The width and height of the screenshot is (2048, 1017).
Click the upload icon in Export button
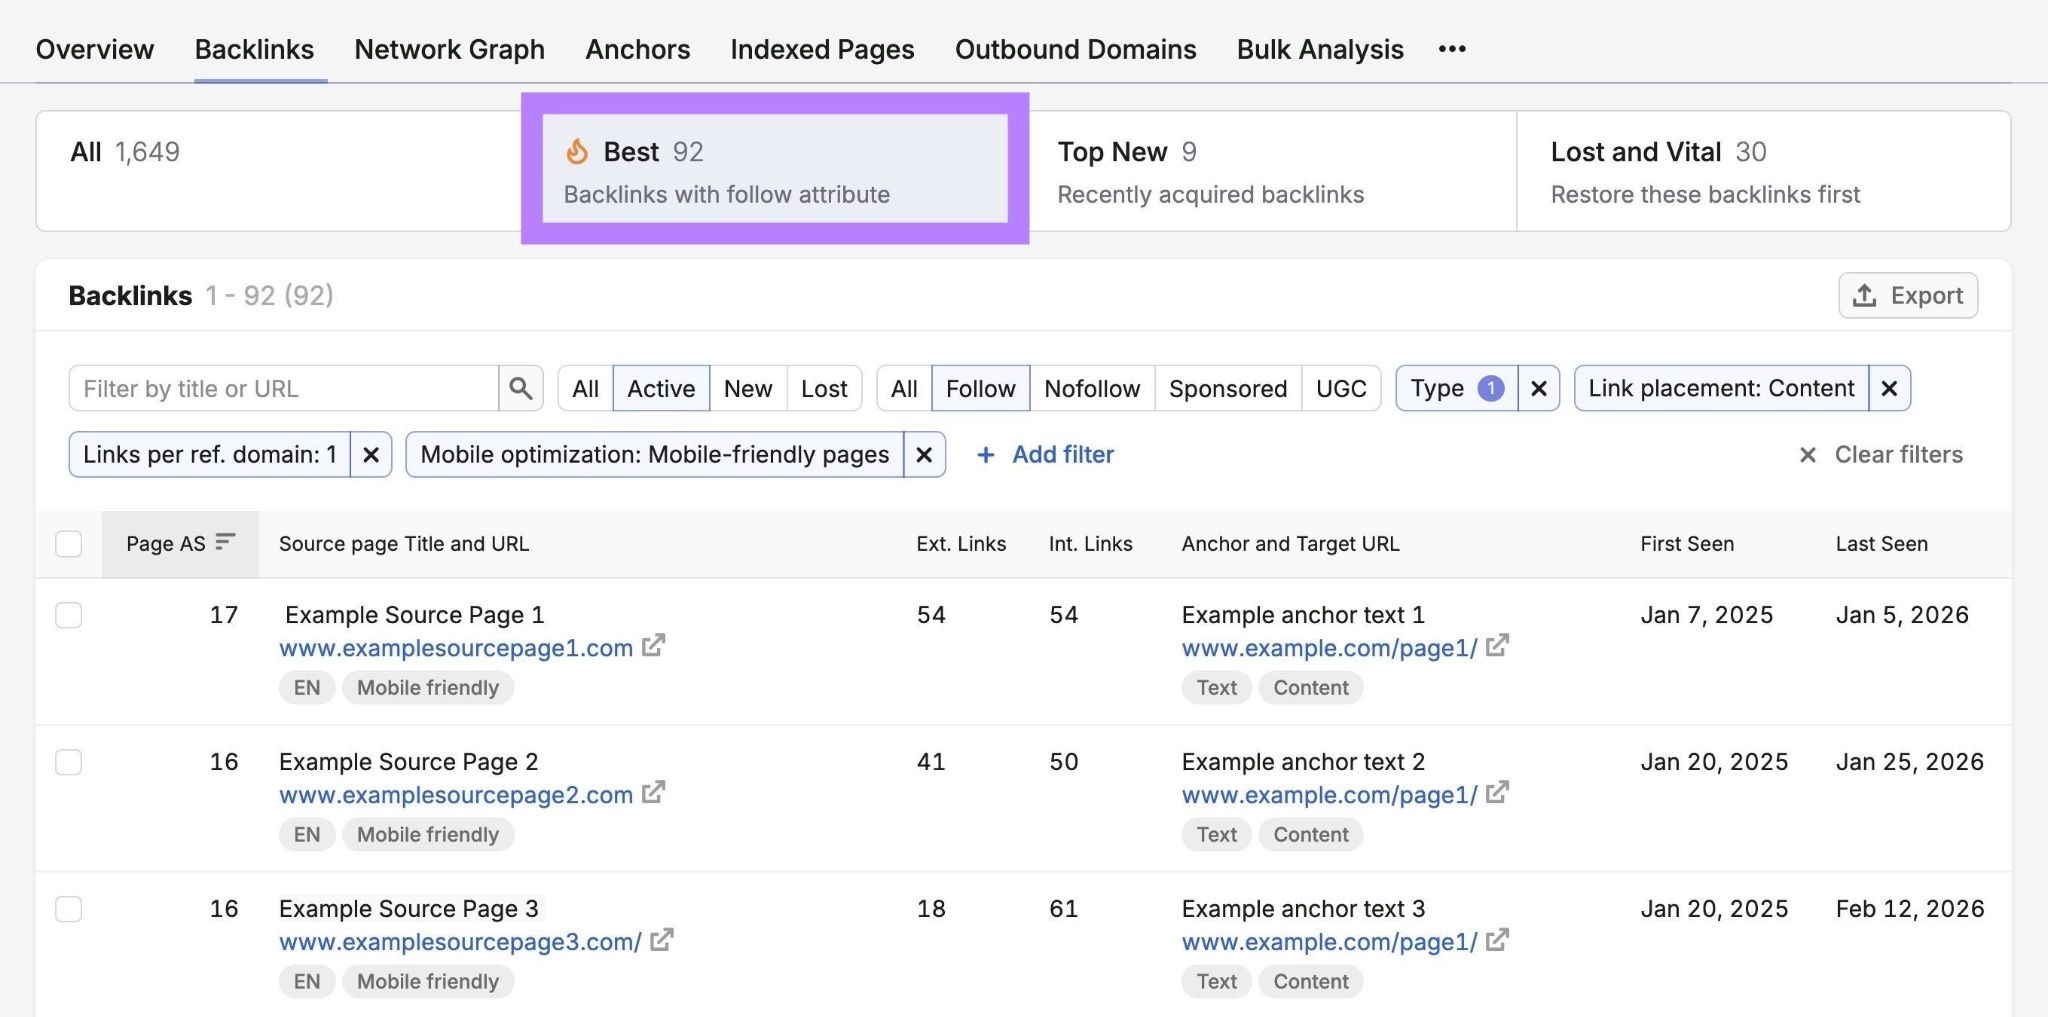tap(1864, 296)
